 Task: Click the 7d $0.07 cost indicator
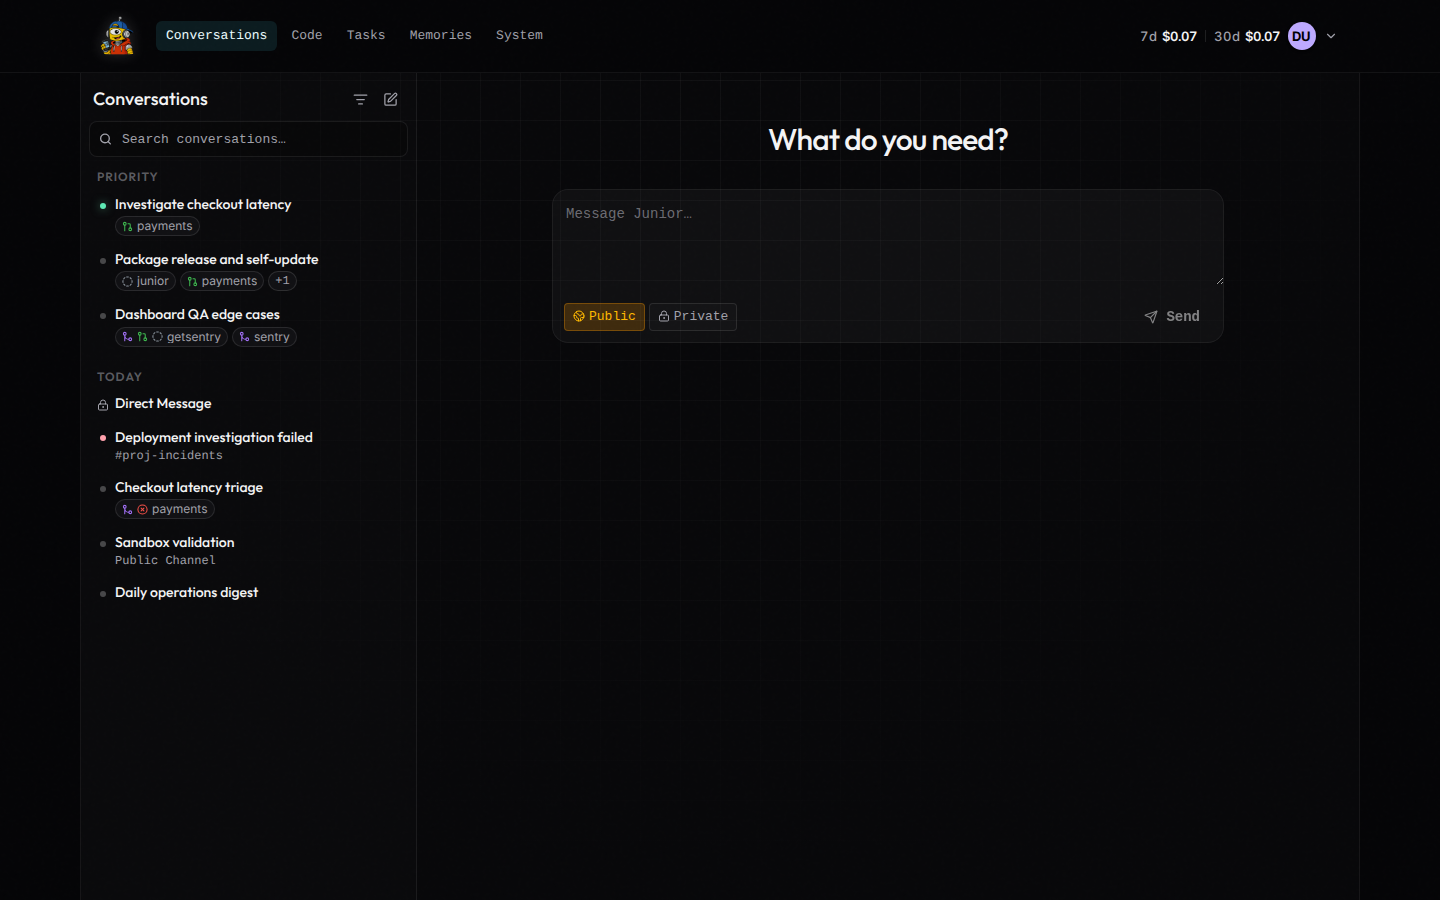coord(1168,36)
